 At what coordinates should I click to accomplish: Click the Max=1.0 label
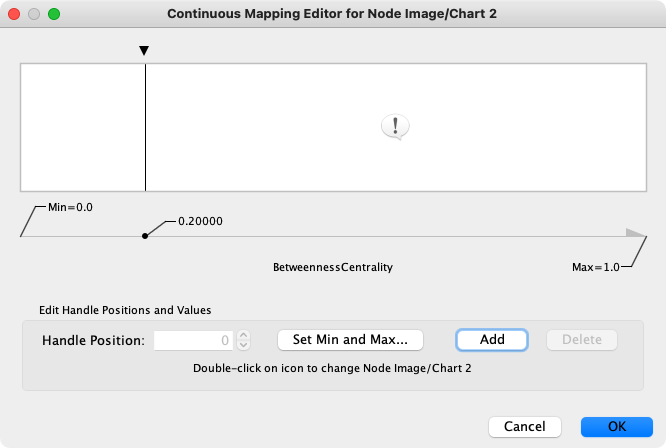pos(596,267)
